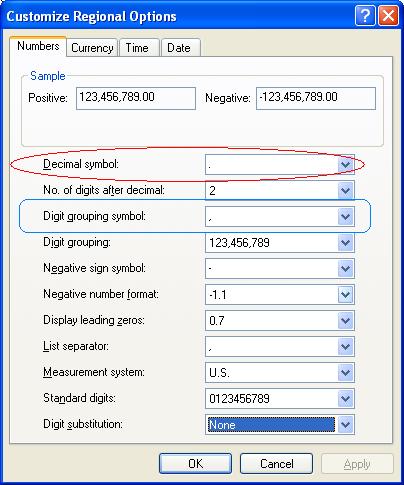Open the Digit substitution dropdown arrow
Image resolution: width=404 pixels, height=485 pixels.
pos(345,424)
